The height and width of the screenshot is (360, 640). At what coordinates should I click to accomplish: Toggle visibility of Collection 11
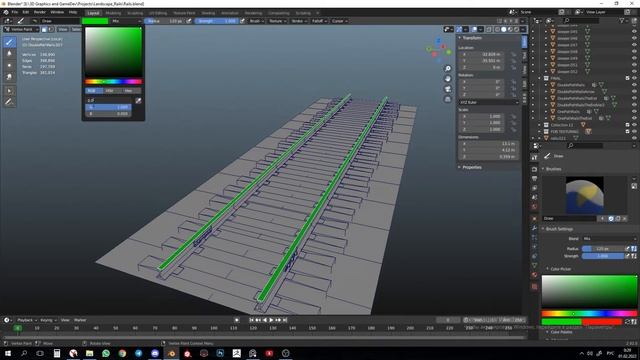pyautogui.click(x=634, y=125)
